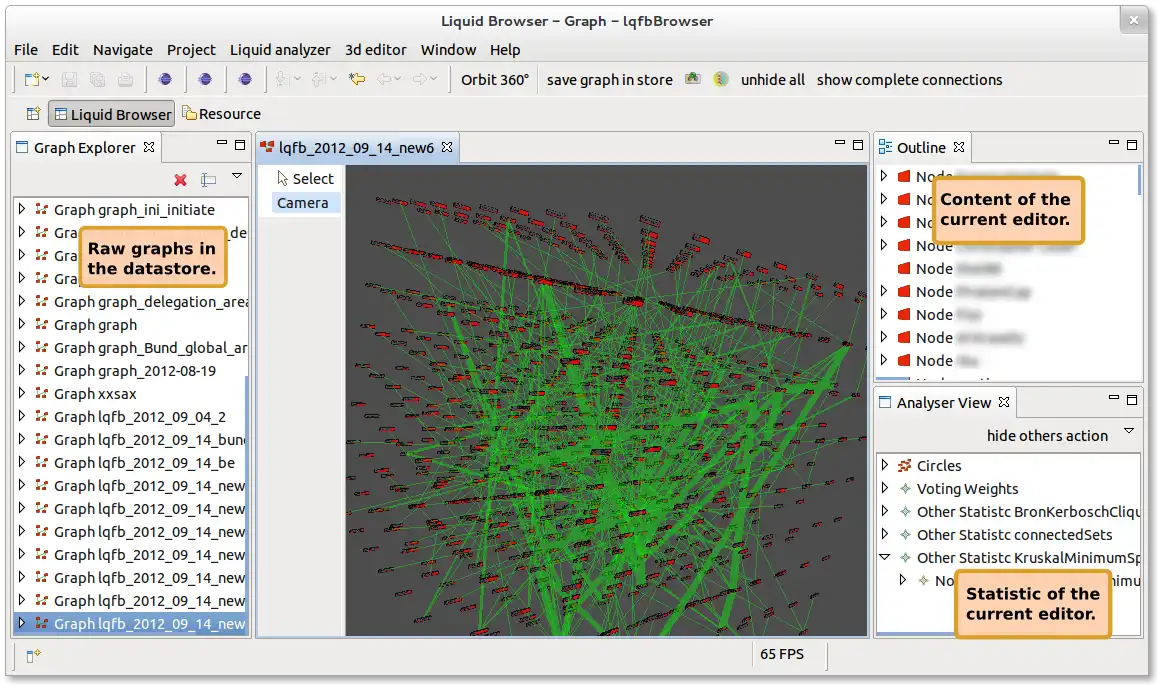Screen dimensions: 1158x685
Task: Select the Graph graph_Bund_global_ar row
Action: click(130, 348)
